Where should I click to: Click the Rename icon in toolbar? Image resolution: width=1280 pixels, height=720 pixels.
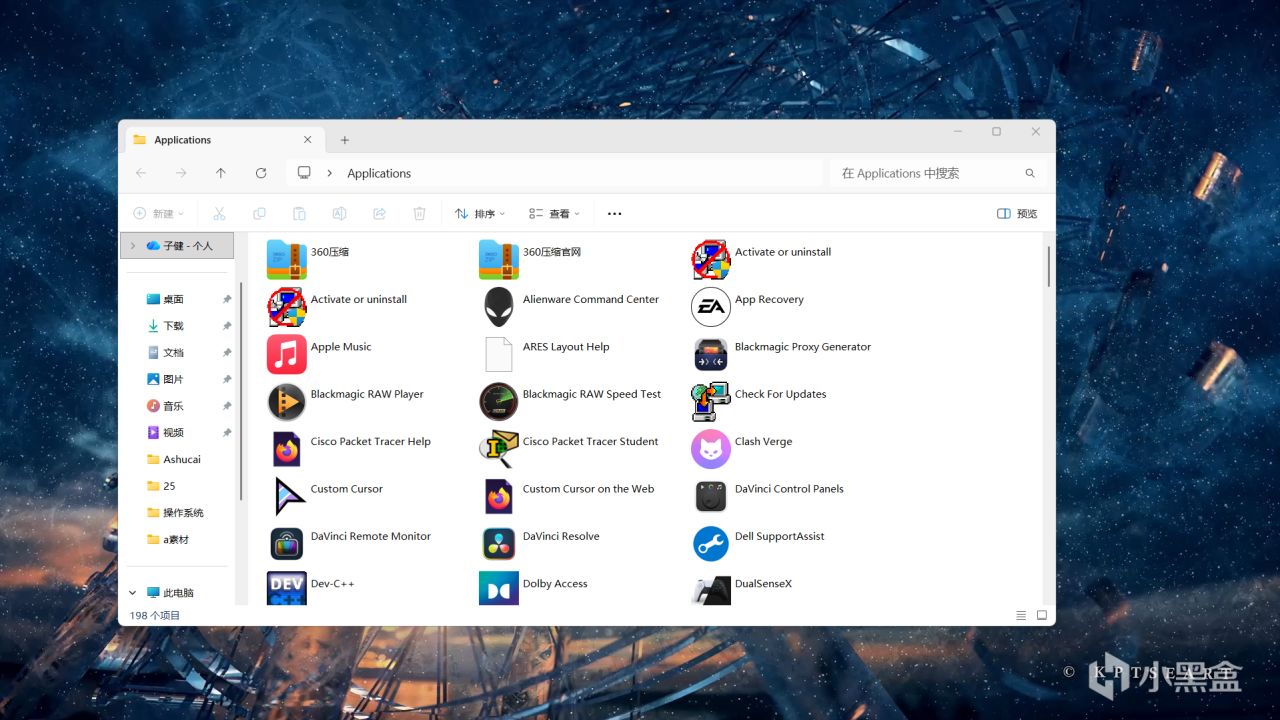[x=339, y=213]
